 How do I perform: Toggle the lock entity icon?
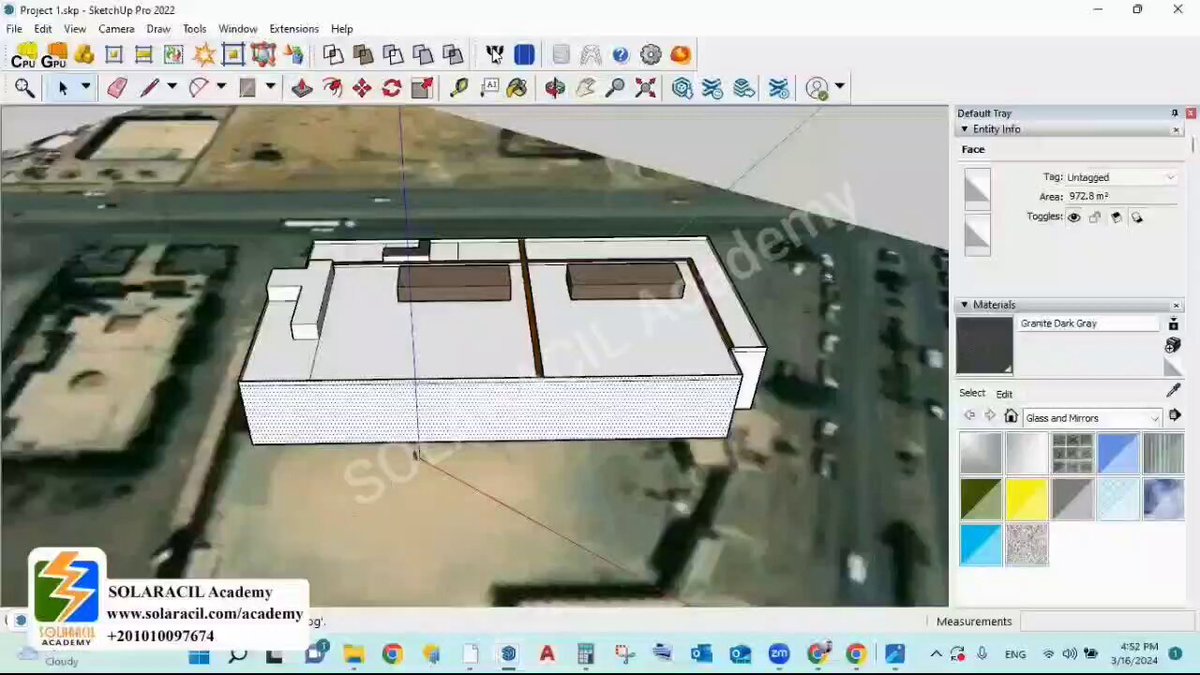[1095, 217]
